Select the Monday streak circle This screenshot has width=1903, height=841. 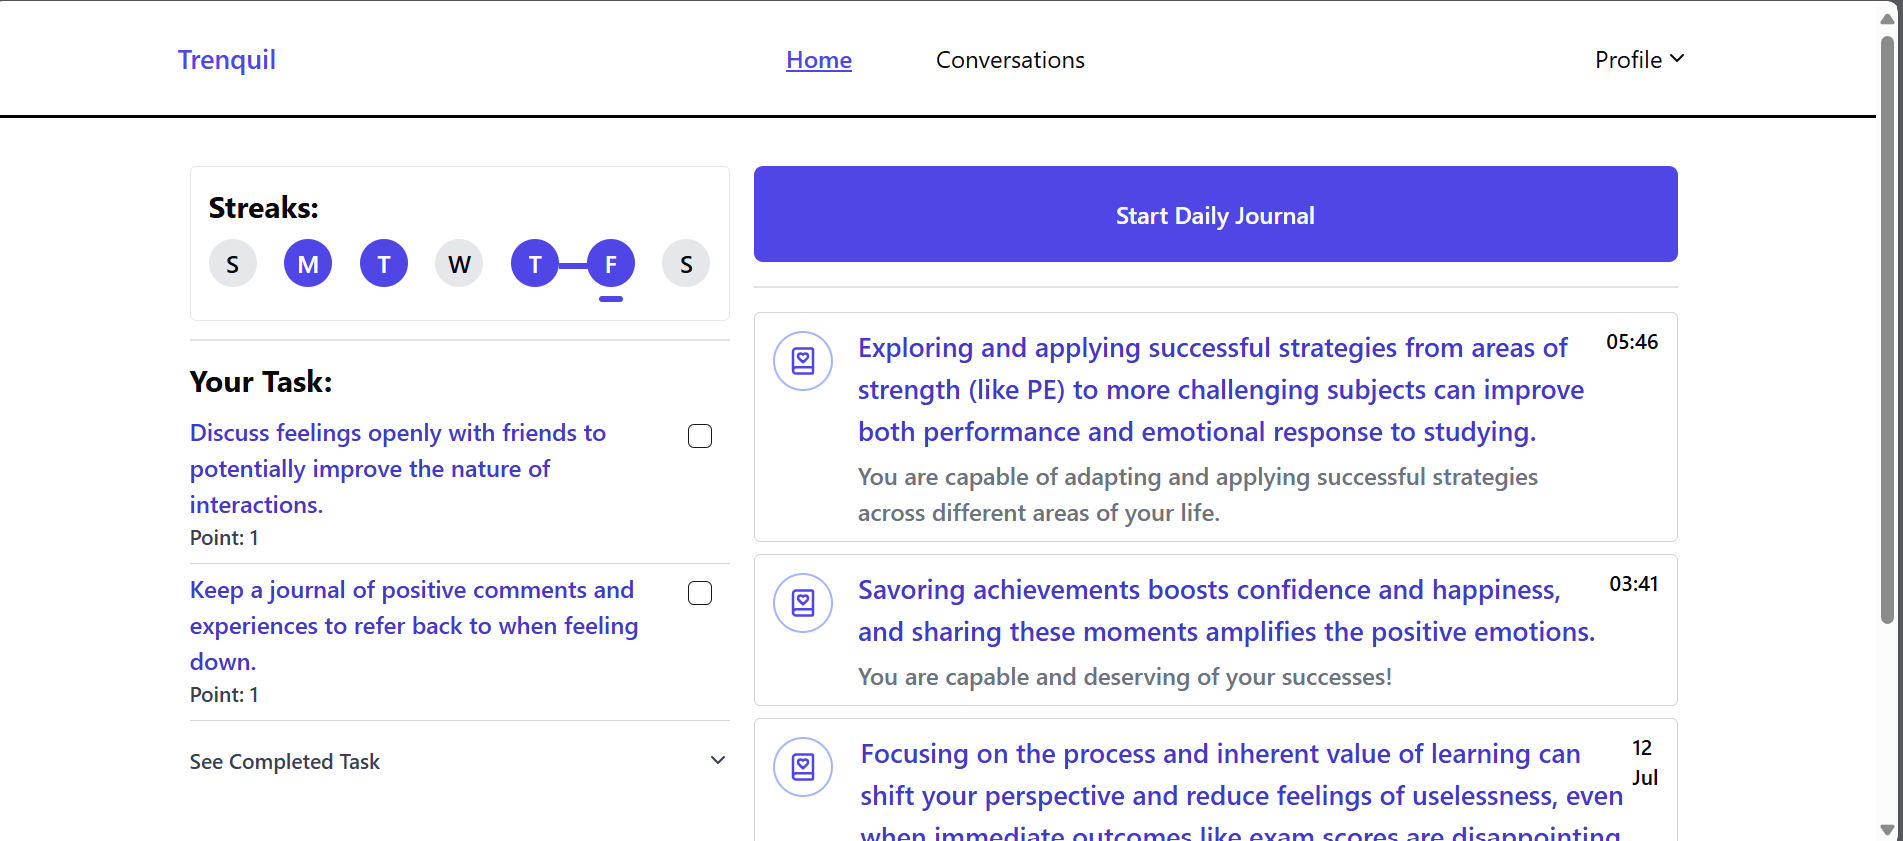(x=308, y=264)
